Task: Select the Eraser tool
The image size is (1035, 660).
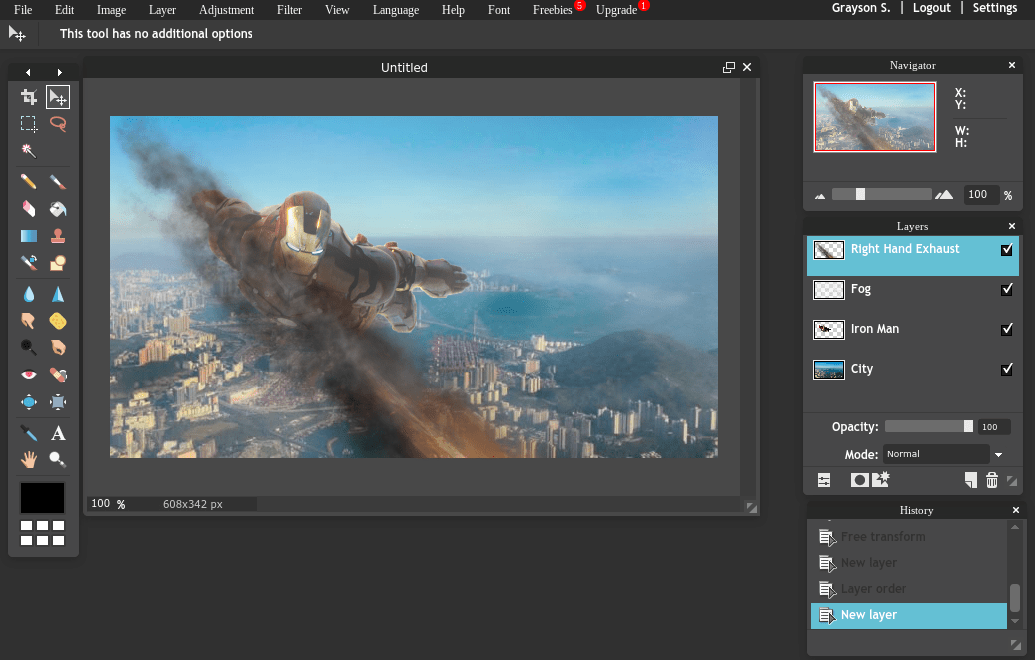Action: point(28,209)
